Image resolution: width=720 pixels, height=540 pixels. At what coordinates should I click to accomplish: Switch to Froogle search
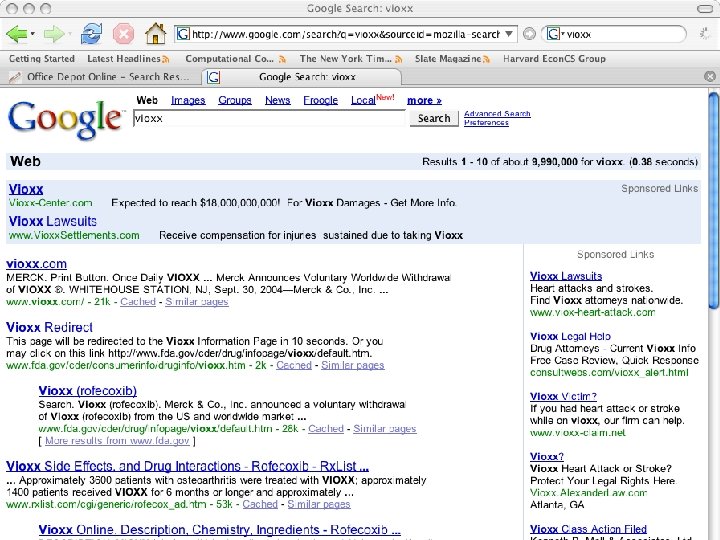[321, 100]
